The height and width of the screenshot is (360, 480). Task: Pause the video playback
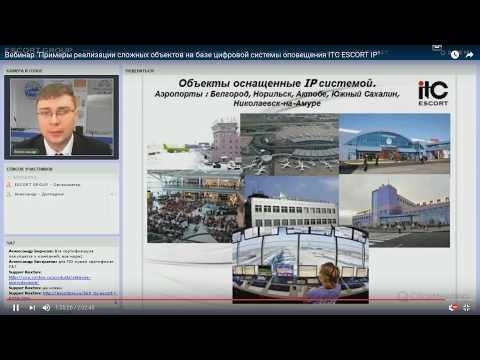[16, 308]
